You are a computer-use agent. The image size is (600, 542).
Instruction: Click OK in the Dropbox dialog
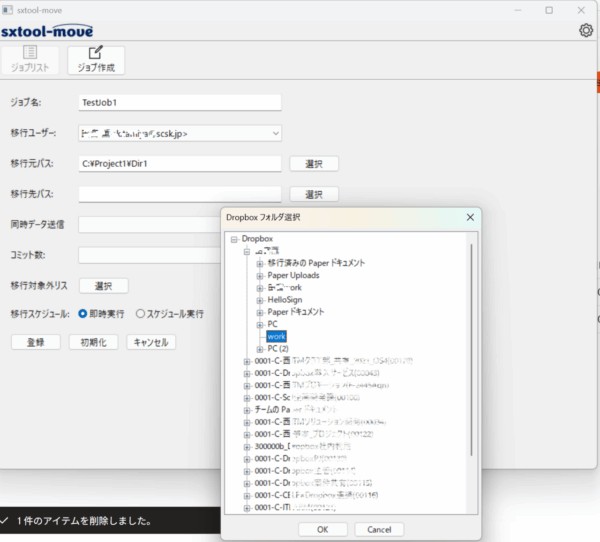click(x=323, y=530)
